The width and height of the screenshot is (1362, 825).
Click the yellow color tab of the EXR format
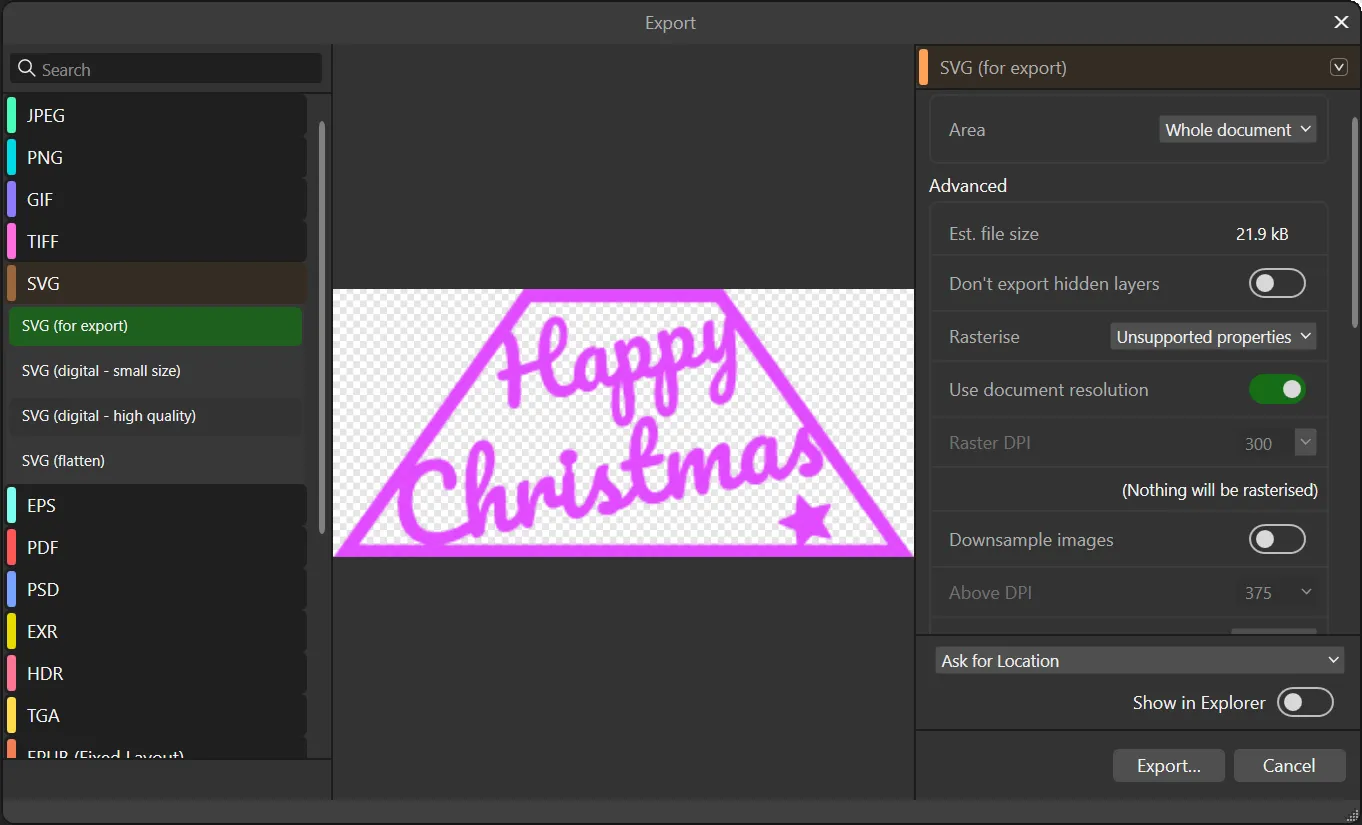[x=11, y=631]
